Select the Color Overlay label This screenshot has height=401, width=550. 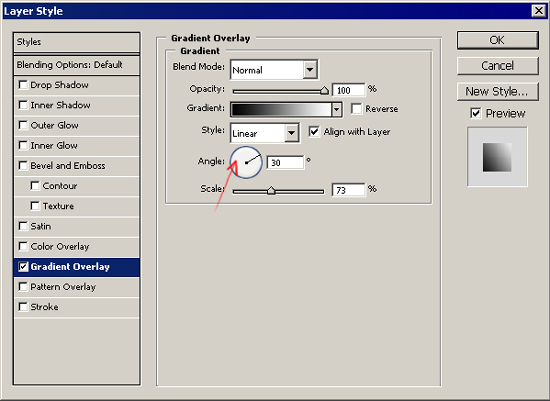tap(60, 247)
